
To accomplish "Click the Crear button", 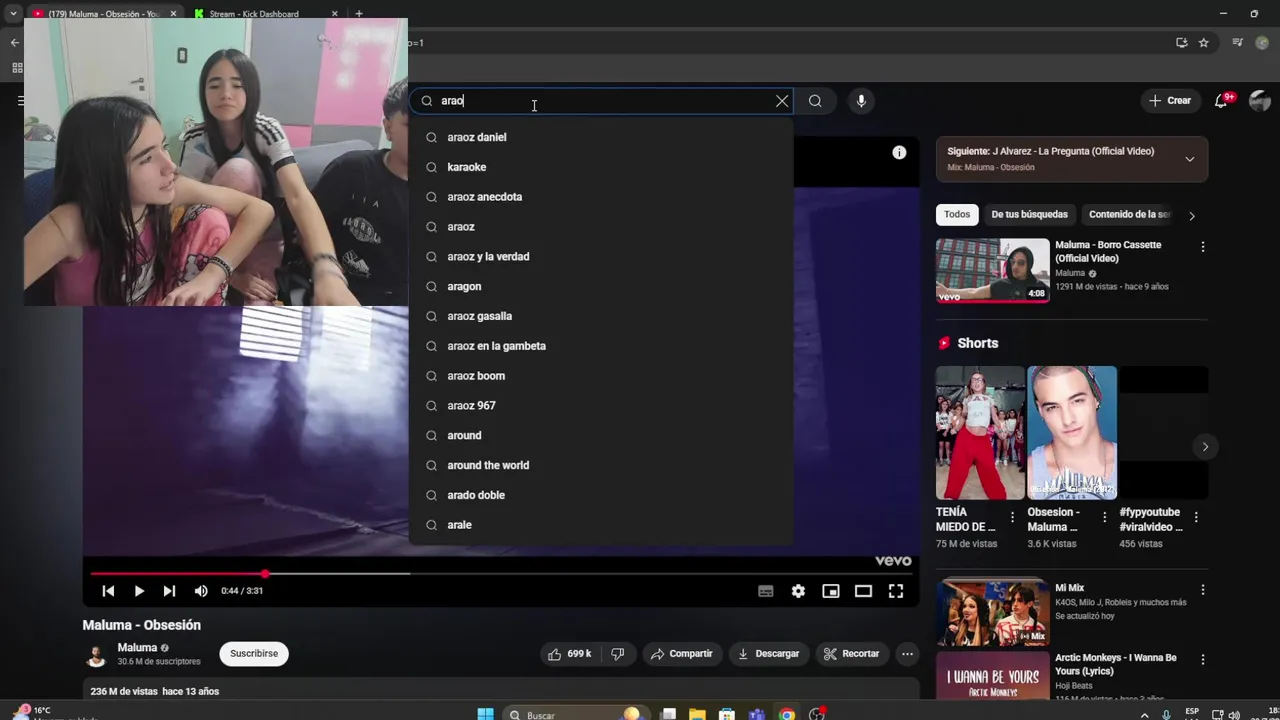I will (1170, 101).
